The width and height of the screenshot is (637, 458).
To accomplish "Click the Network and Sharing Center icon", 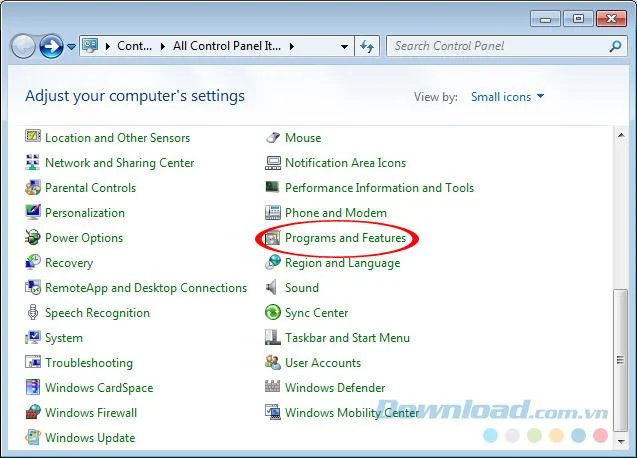I will click(32, 162).
